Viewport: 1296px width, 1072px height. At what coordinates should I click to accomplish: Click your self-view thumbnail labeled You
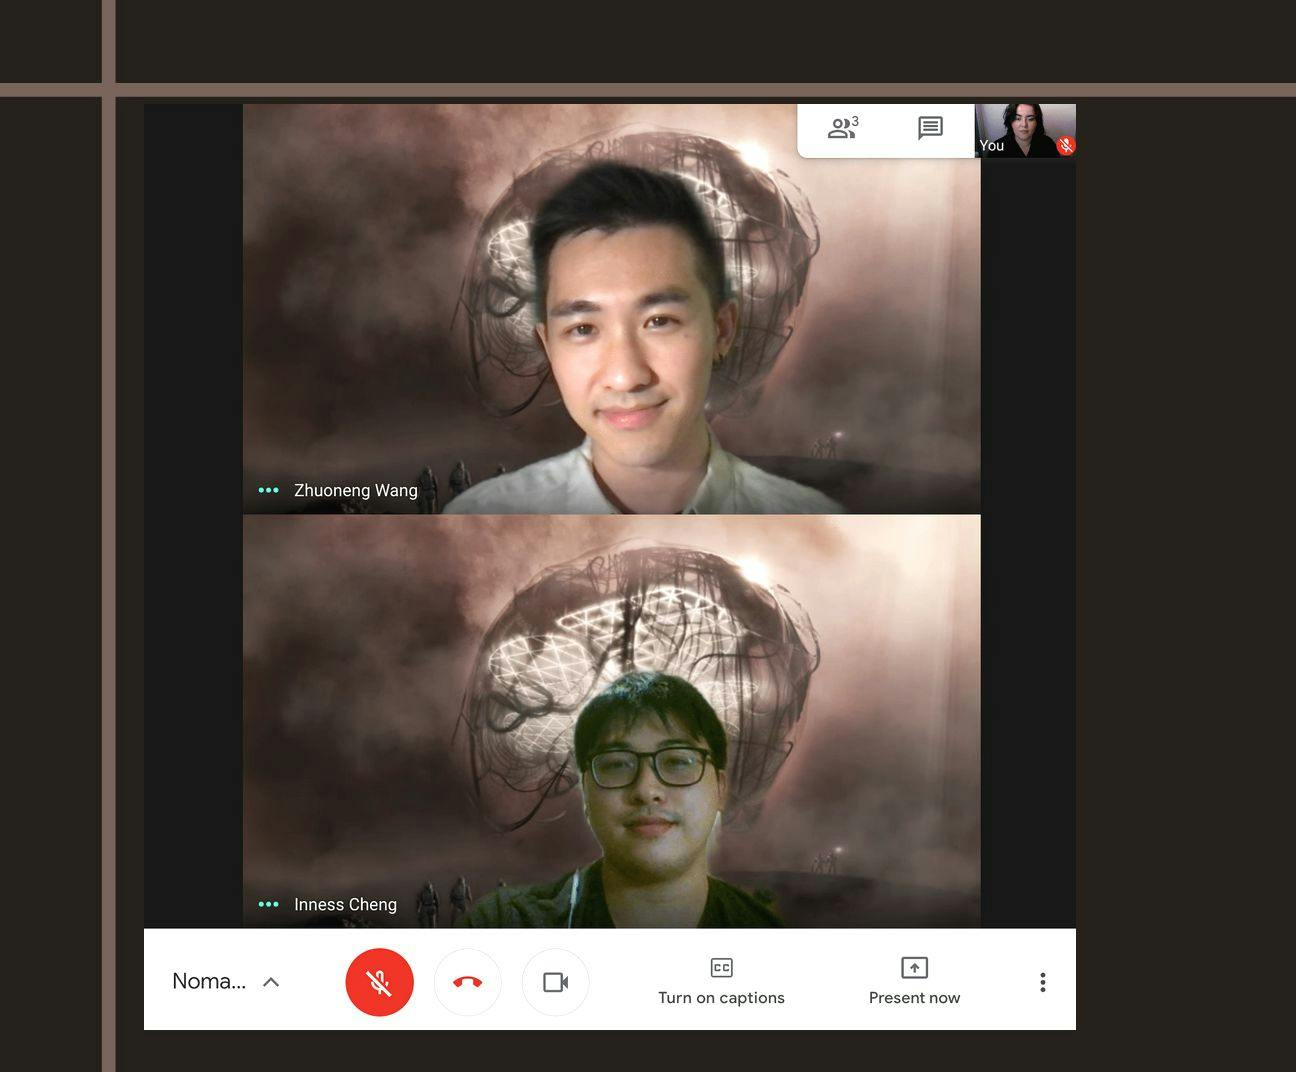[x=1025, y=130]
